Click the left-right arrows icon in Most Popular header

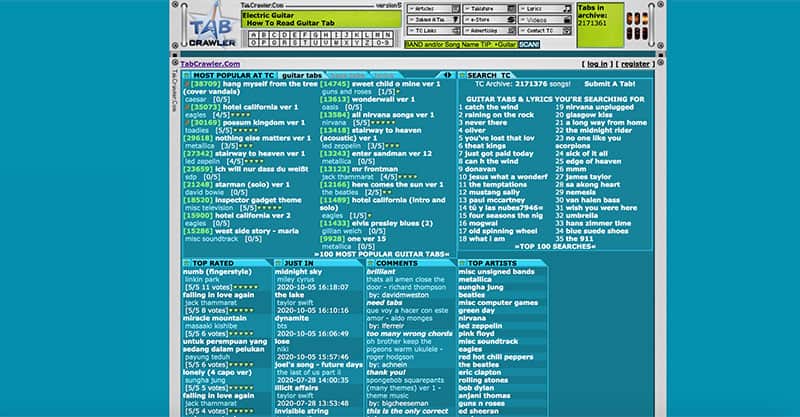[x=447, y=75]
